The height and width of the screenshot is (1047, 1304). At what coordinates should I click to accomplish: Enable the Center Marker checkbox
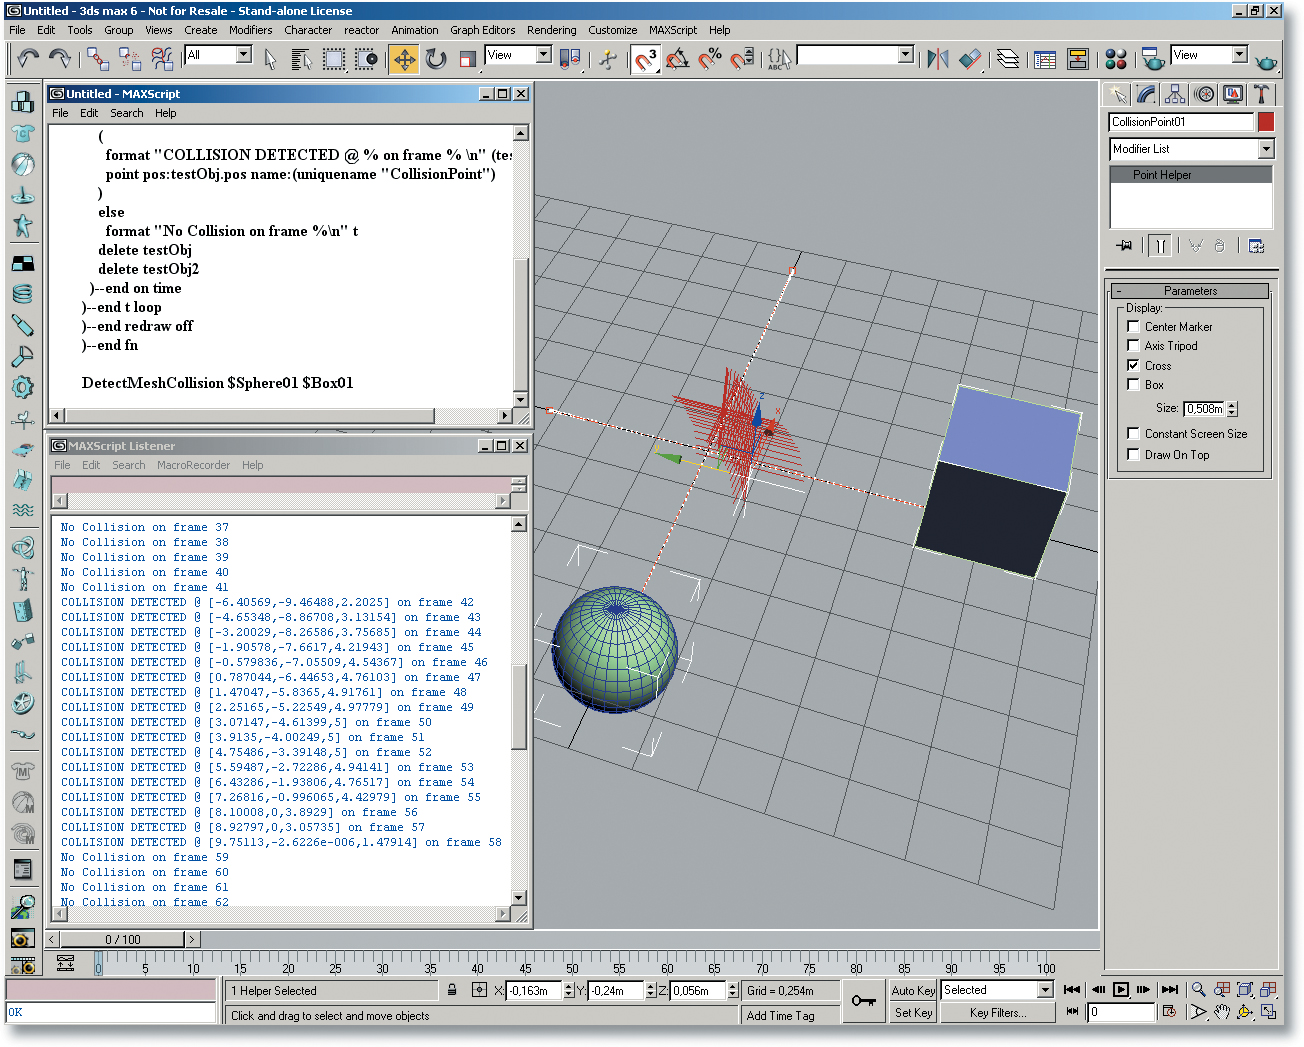tap(1133, 326)
